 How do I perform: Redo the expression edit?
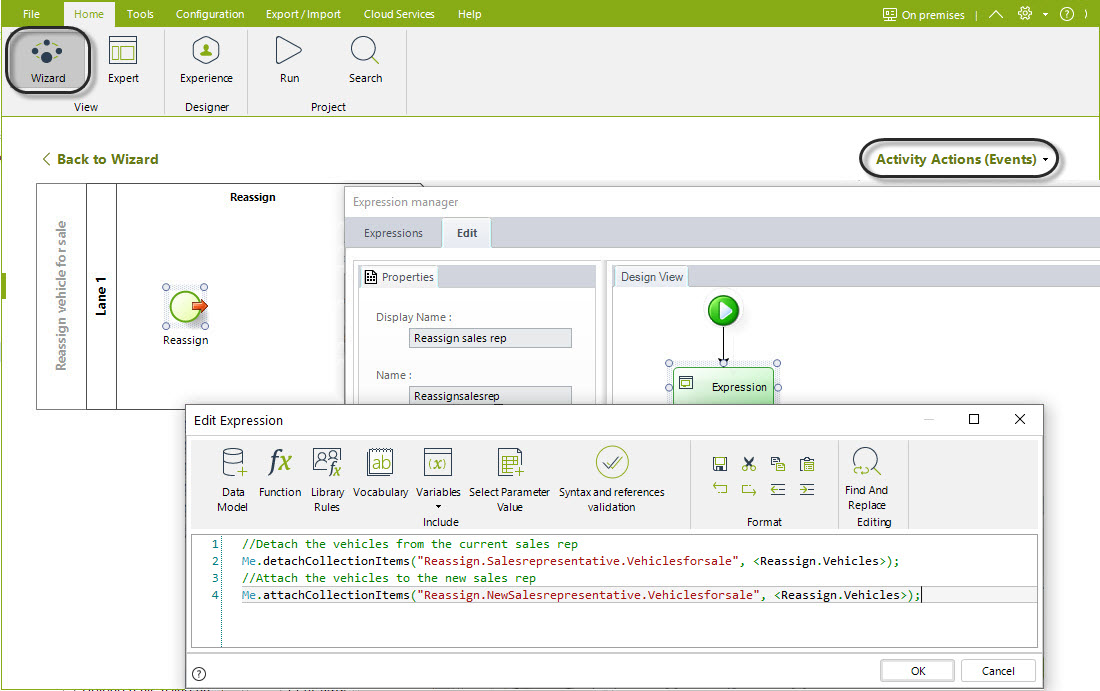click(x=749, y=489)
